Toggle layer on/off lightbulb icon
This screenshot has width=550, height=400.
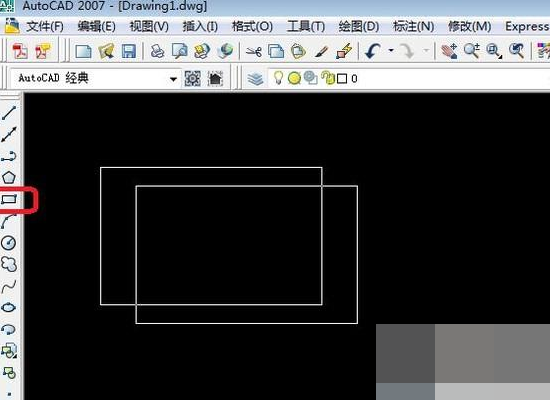point(278,78)
